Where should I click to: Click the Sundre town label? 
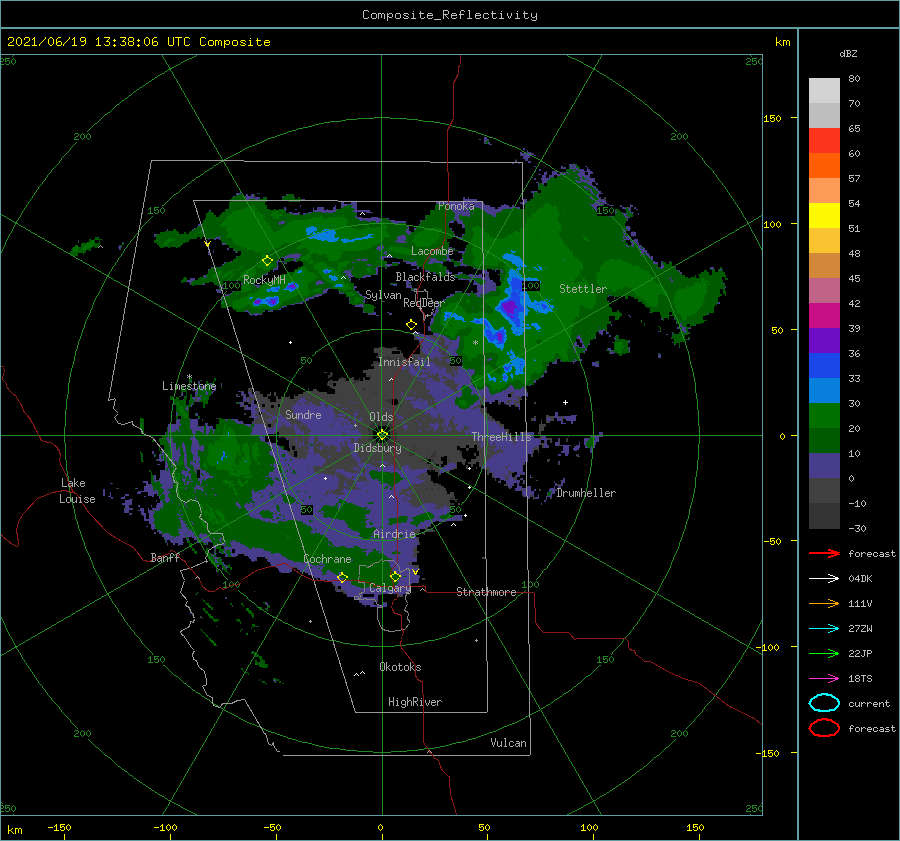pyautogui.click(x=303, y=414)
